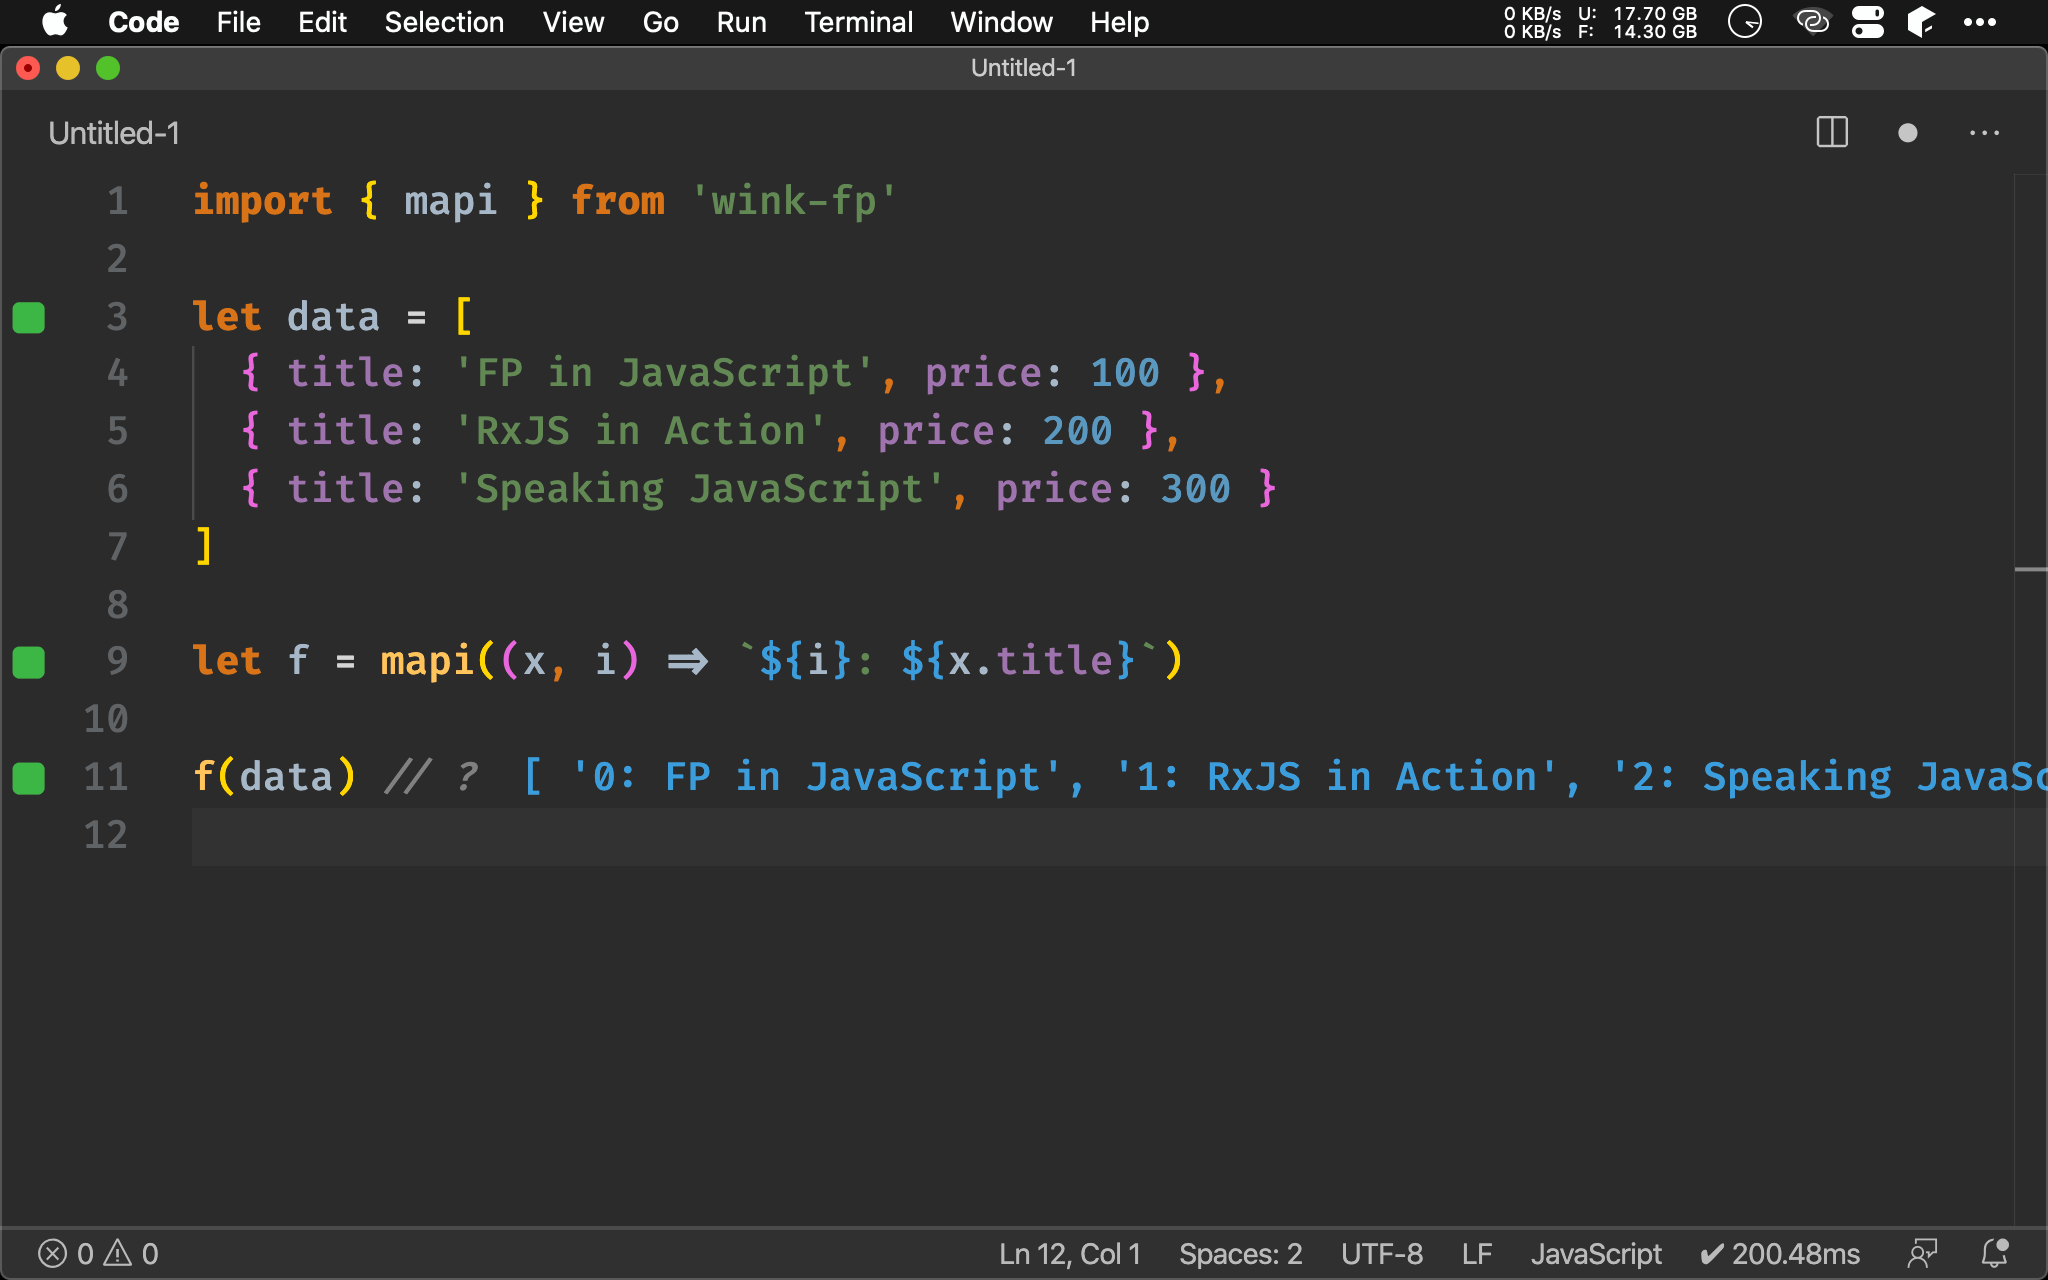Image resolution: width=2048 pixels, height=1280 pixels.
Task: Click the cube-shaped menu bar icon
Action: pyautogui.click(x=1921, y=22)
